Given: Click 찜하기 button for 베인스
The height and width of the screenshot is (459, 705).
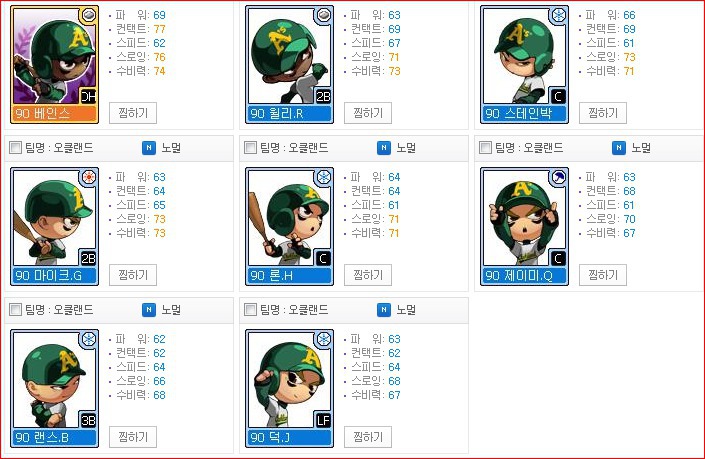Looking at the screenshot, I should pyautogui.click(x=133, y=113).
